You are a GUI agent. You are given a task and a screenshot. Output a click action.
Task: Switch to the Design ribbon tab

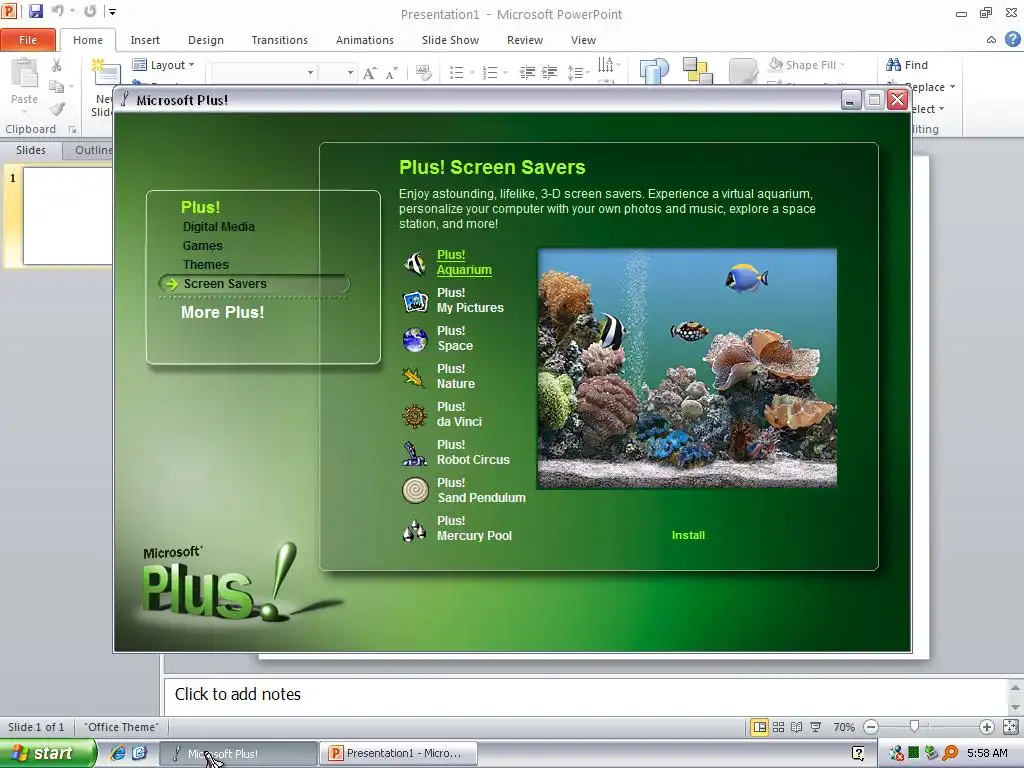pos(206,40)
